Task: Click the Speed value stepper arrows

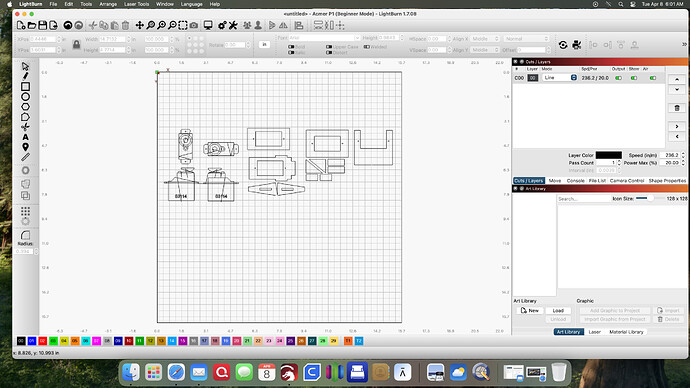Action: (x=683, y=155)
